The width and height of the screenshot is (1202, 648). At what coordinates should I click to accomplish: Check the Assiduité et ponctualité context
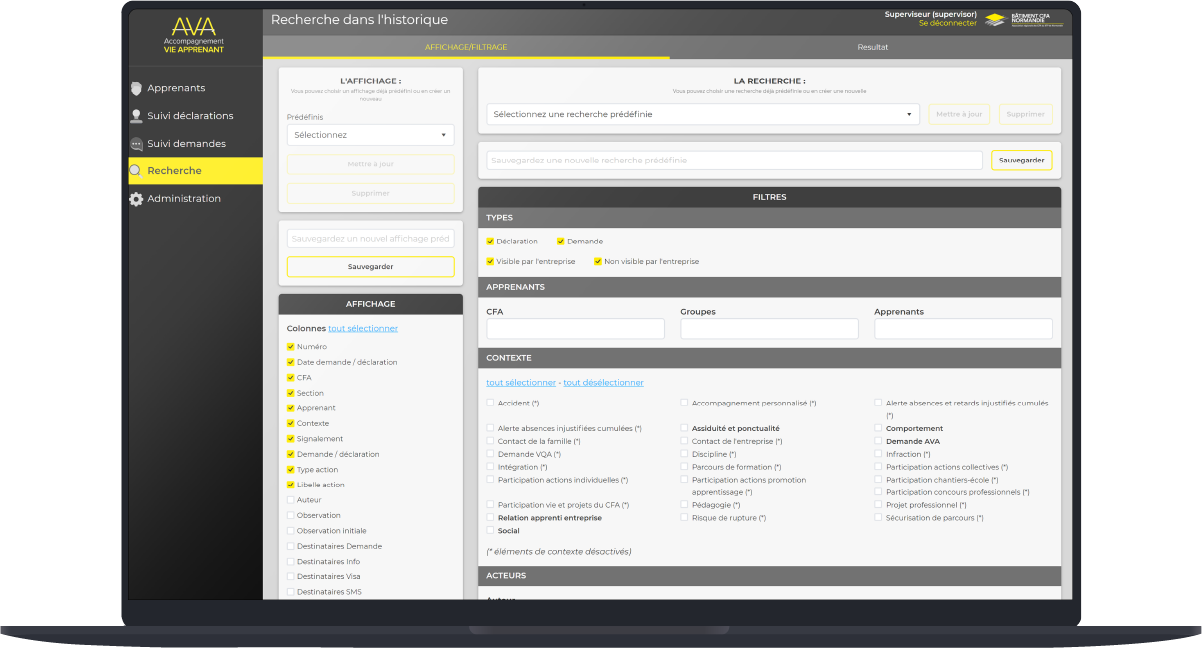tap(684, 428)
